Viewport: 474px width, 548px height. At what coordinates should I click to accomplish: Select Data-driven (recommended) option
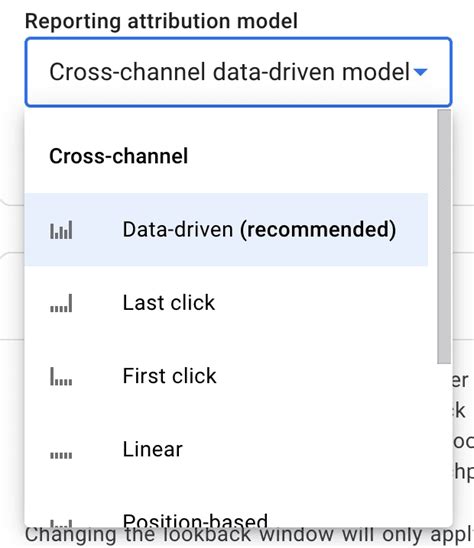[226, 230]
